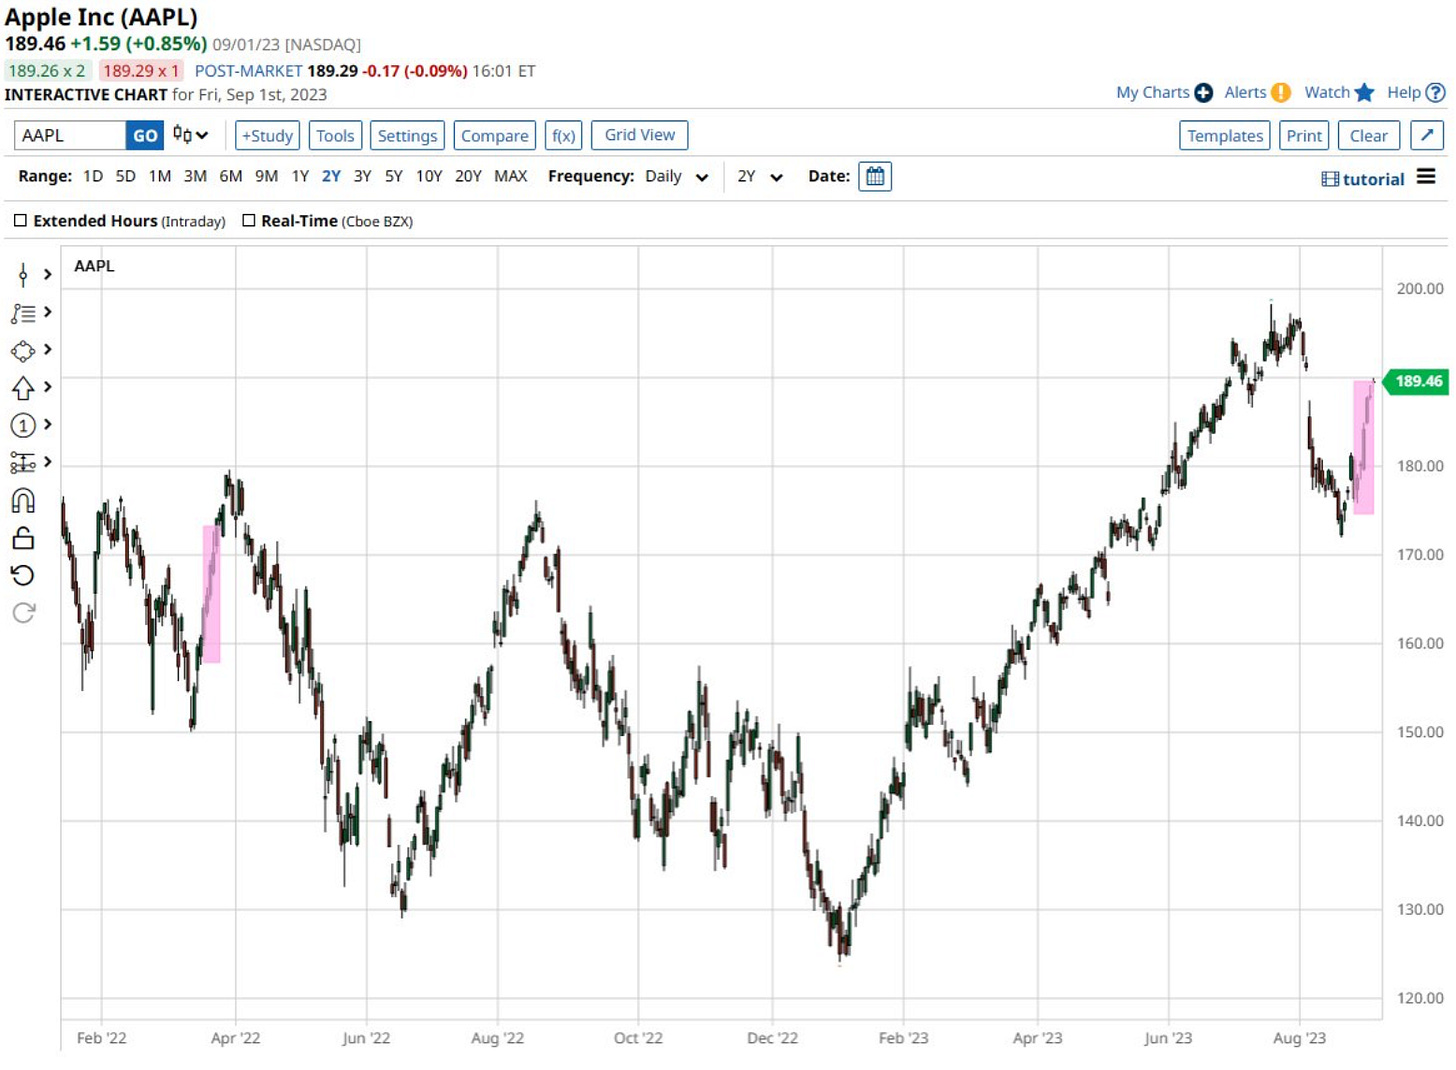Expand the line tools submenu chevron
The width and height of the screenshot is (1456, 1070).
pos(48,275)
